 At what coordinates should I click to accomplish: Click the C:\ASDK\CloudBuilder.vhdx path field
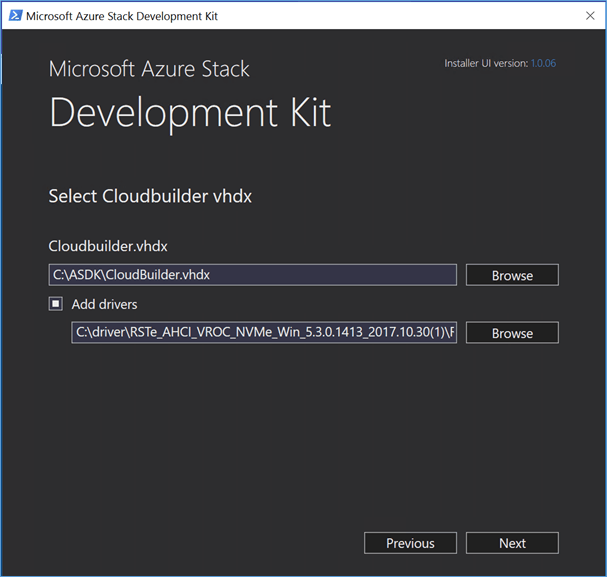(253, 275)
